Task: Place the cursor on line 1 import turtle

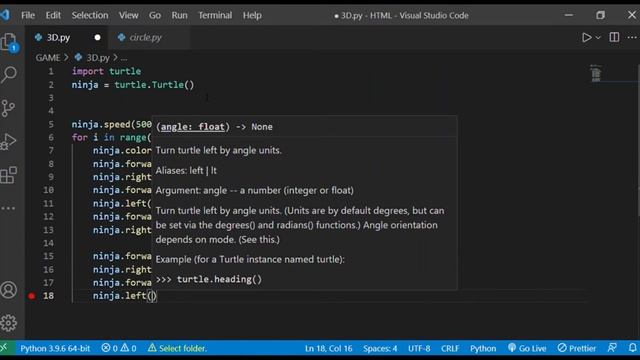Action: 106,71
